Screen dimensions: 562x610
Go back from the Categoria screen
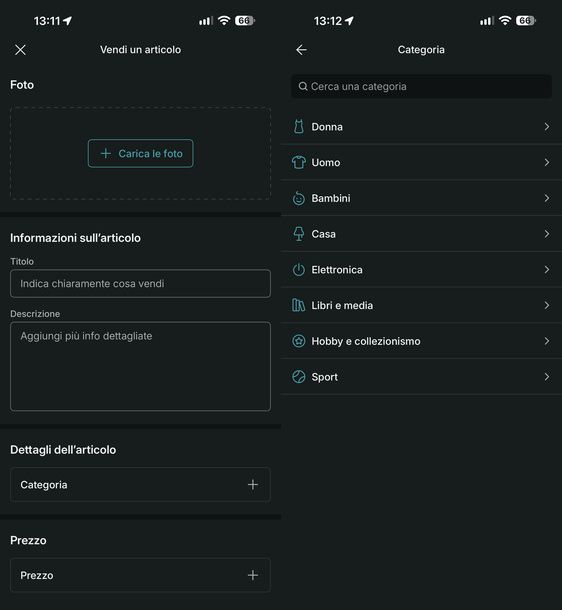[x=301, y=50]
